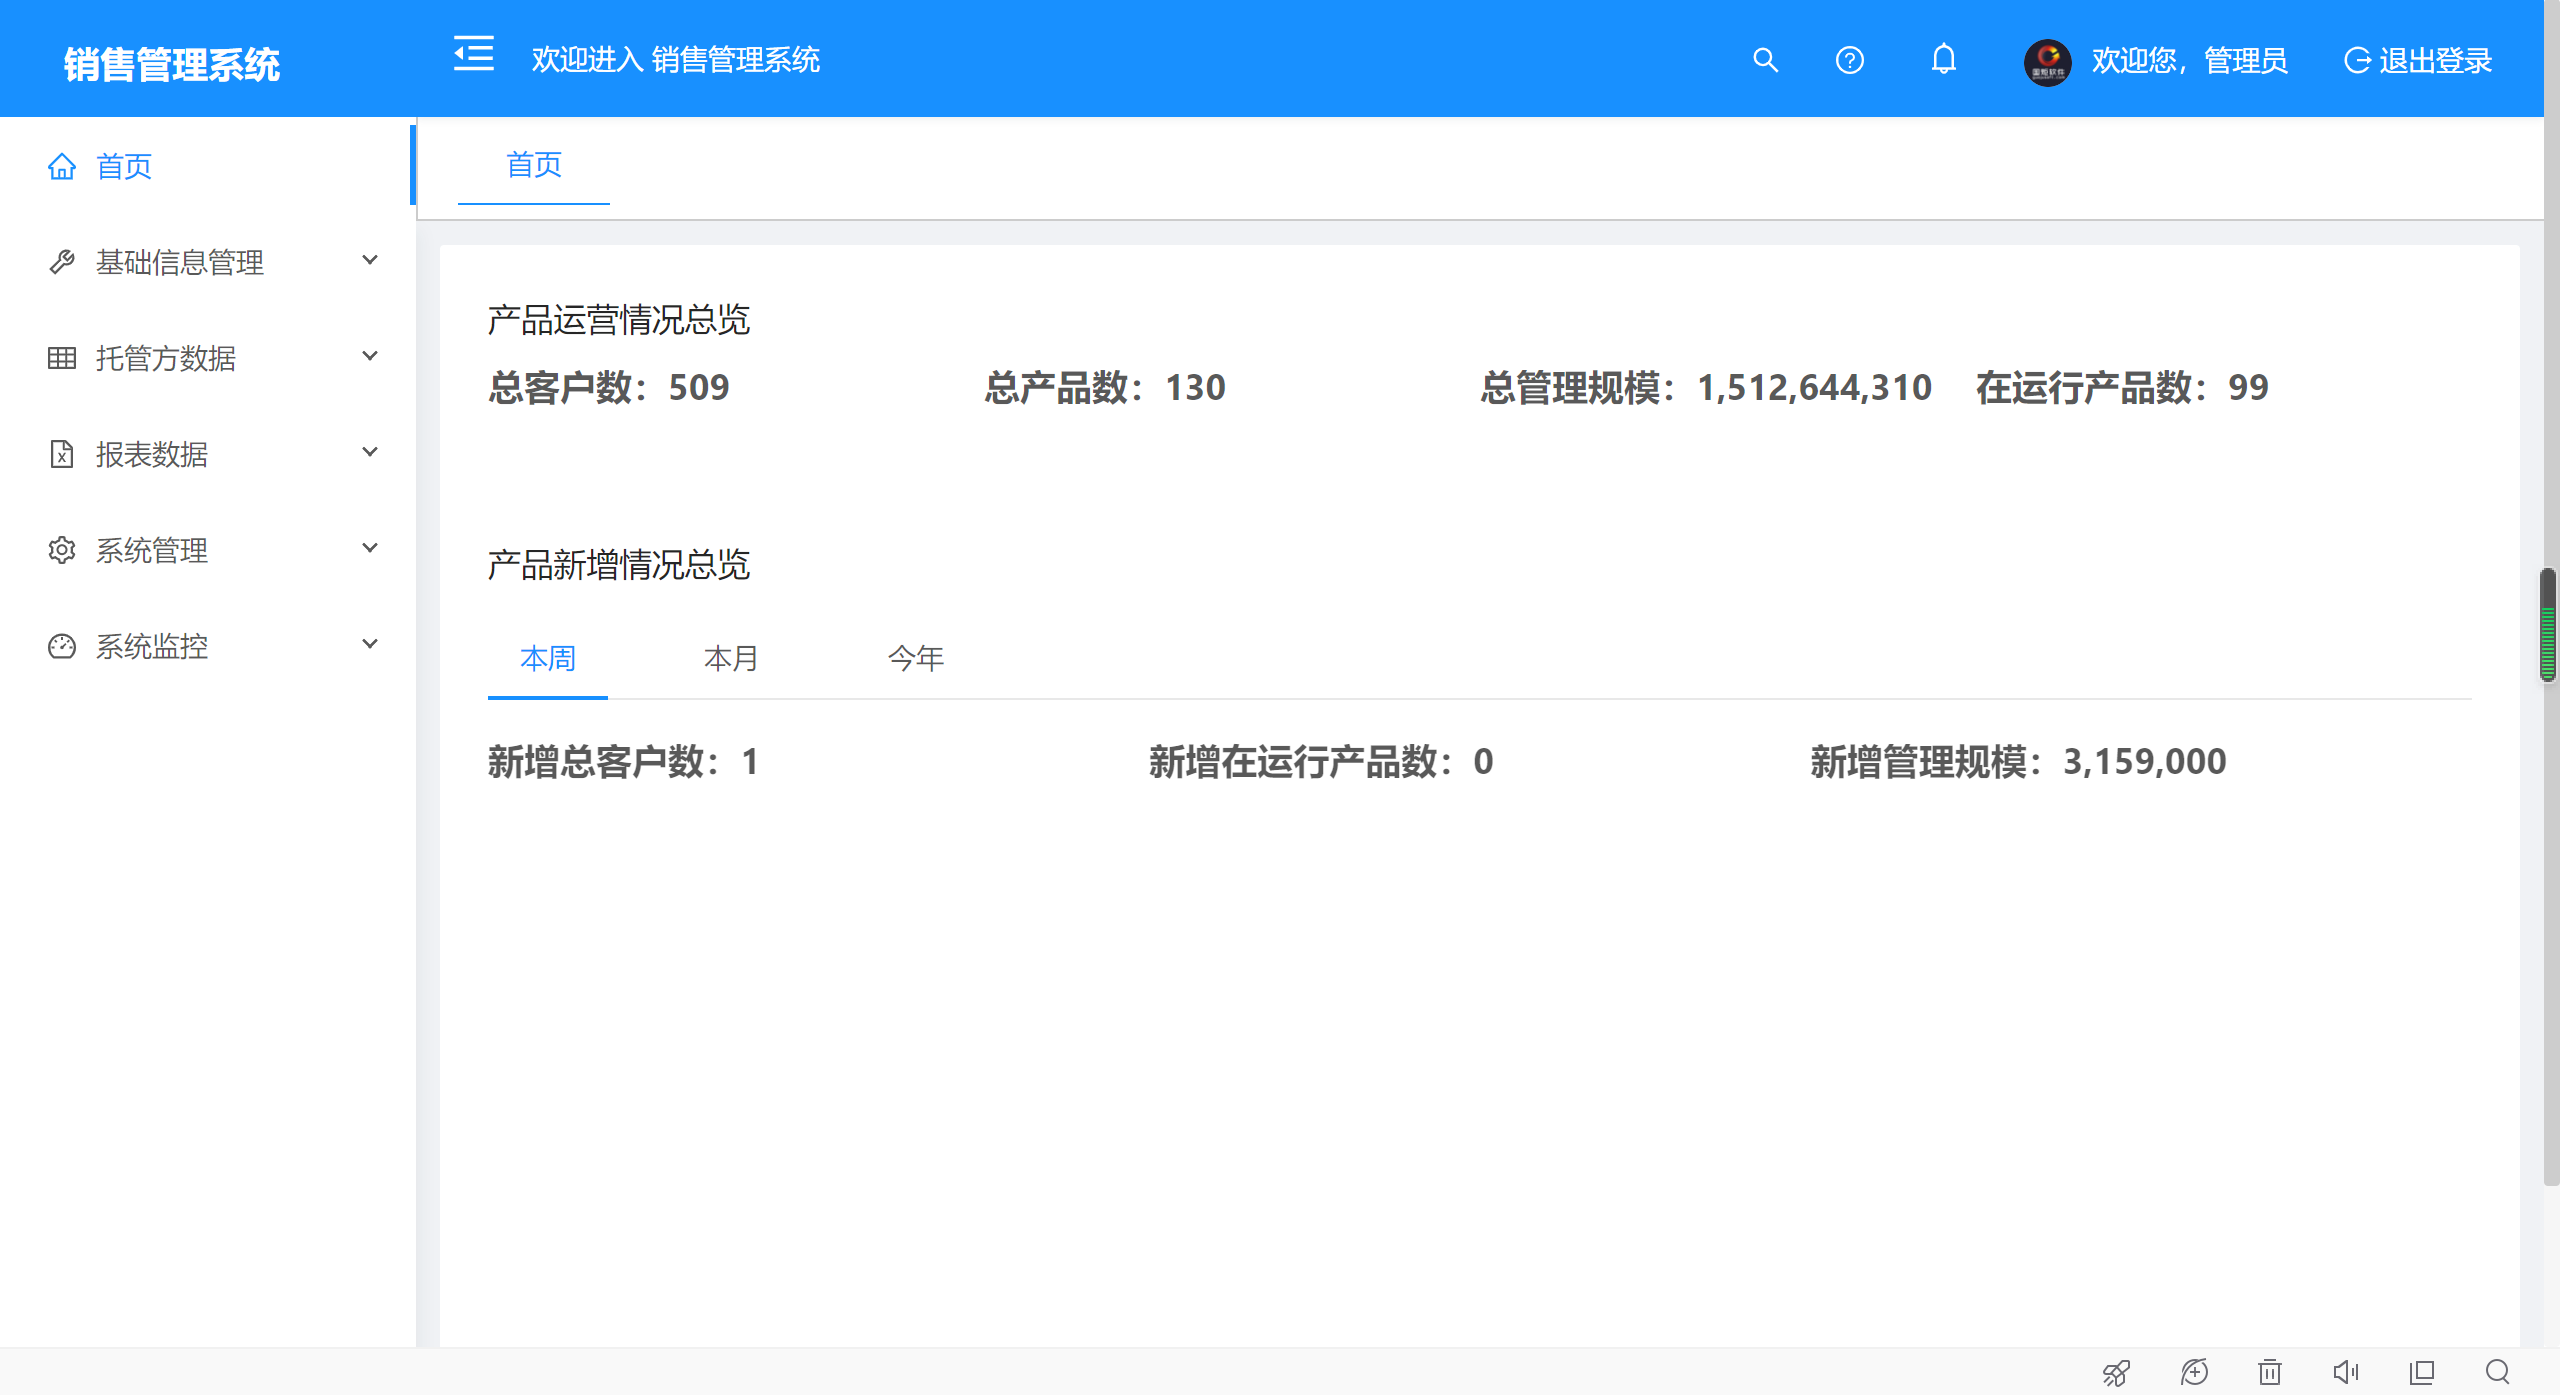Click the bottom-right magnifier icon
The width and height of the screenshot is (2560, 1395).
(x=2497, y=1372)
